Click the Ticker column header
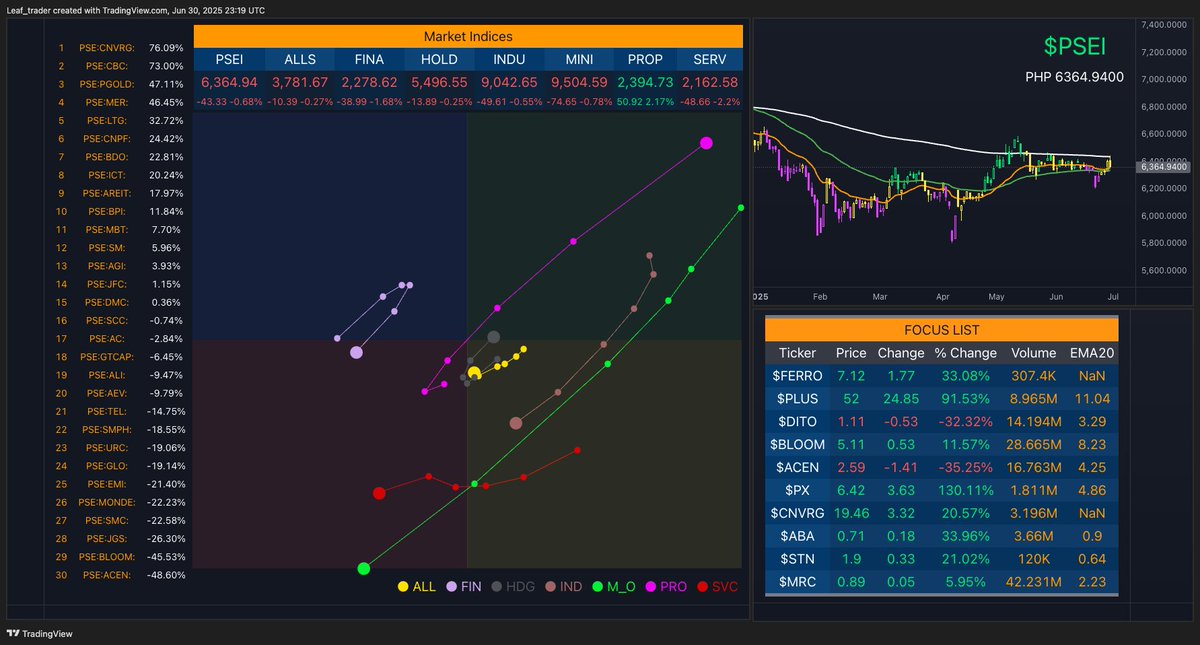 pos(796,352)
